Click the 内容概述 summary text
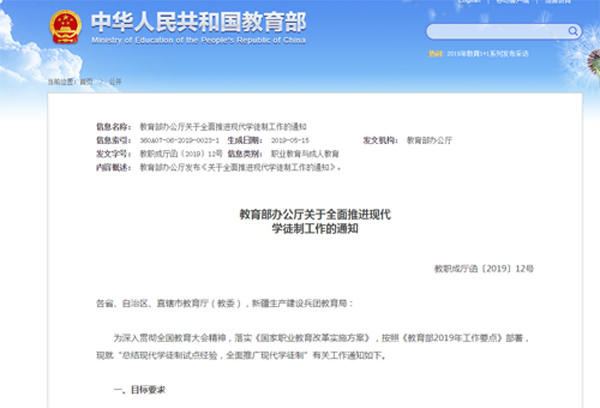600x408 pixels. coord(240,167)
